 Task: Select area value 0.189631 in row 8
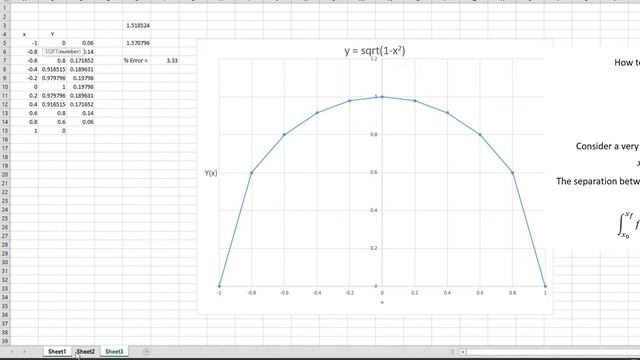tap(80, 69)
